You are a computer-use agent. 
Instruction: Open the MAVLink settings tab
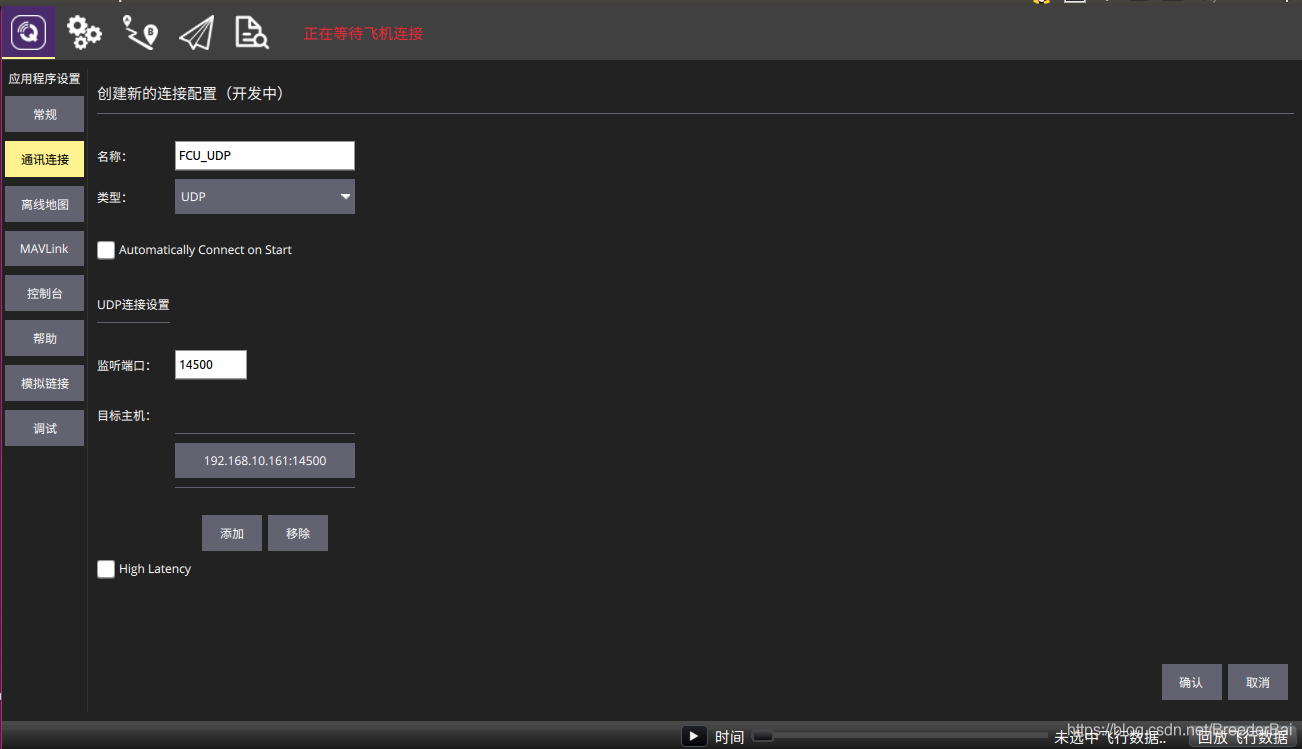coord(44,249)
